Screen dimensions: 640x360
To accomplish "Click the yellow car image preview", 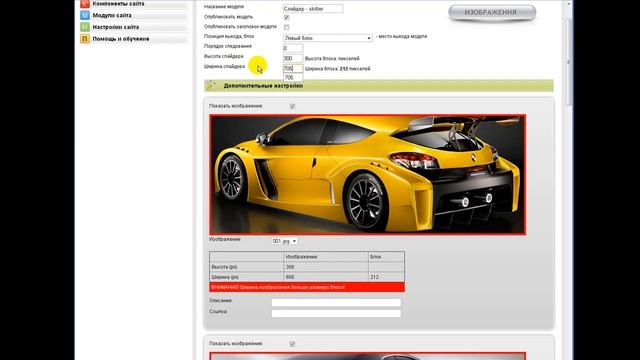I will coord(367,175).
